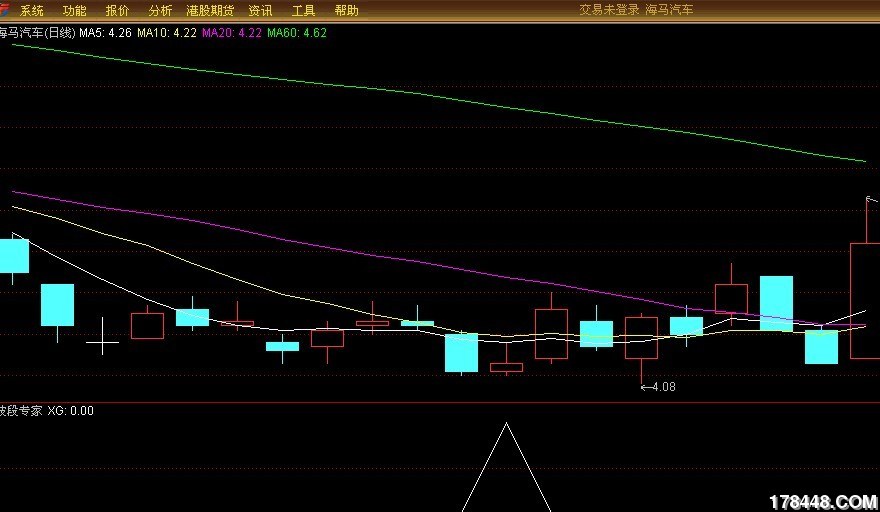Select the last large red candlestick on the right

865,278
